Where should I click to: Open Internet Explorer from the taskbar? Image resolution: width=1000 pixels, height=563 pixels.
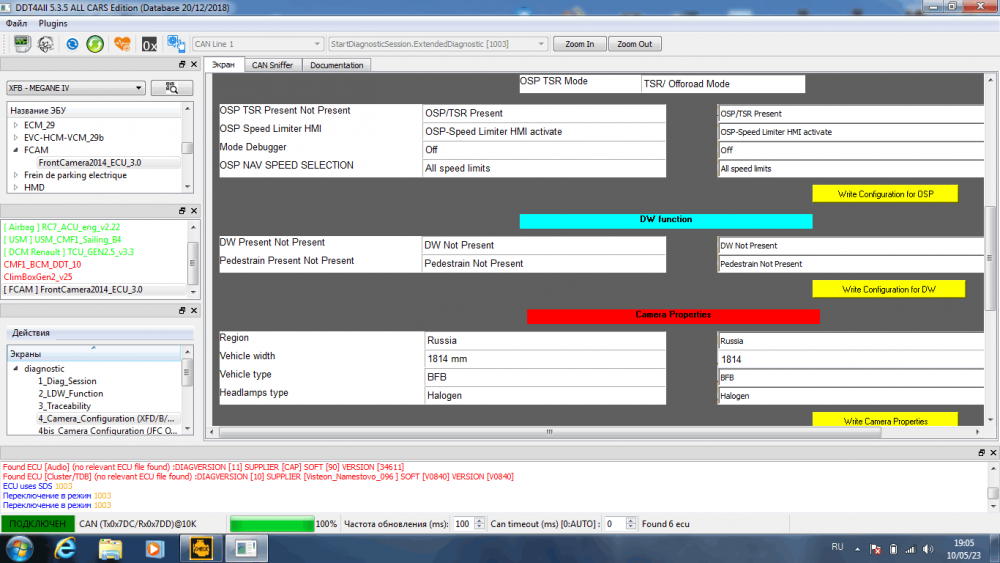pos(65,548)
